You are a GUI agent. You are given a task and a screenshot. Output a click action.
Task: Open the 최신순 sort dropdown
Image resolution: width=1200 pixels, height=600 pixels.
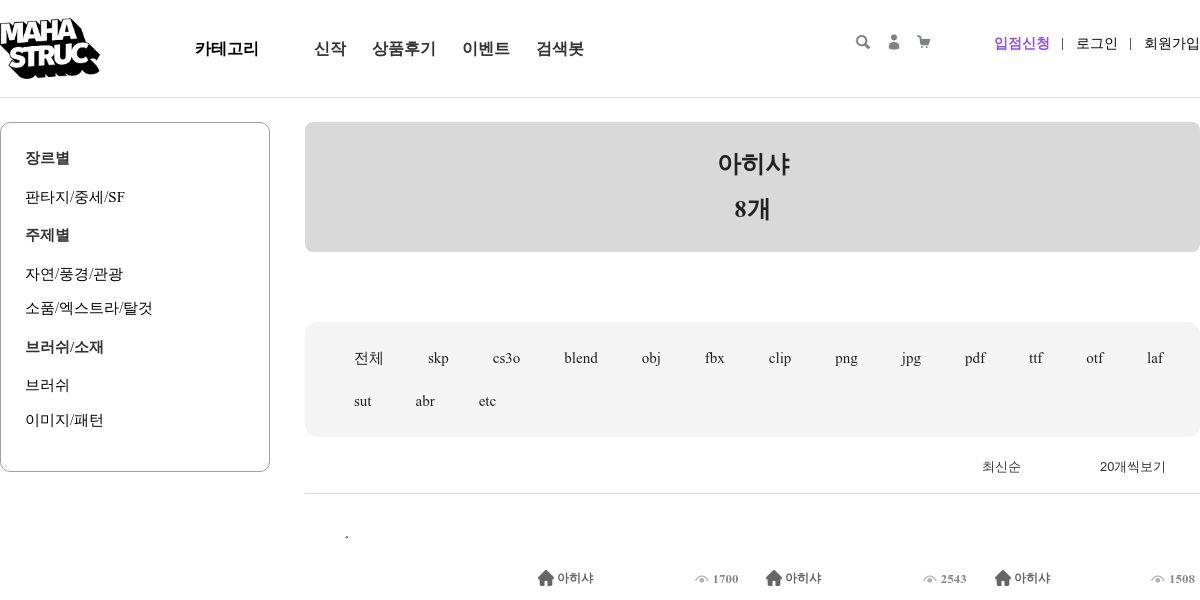point(1001,467)
